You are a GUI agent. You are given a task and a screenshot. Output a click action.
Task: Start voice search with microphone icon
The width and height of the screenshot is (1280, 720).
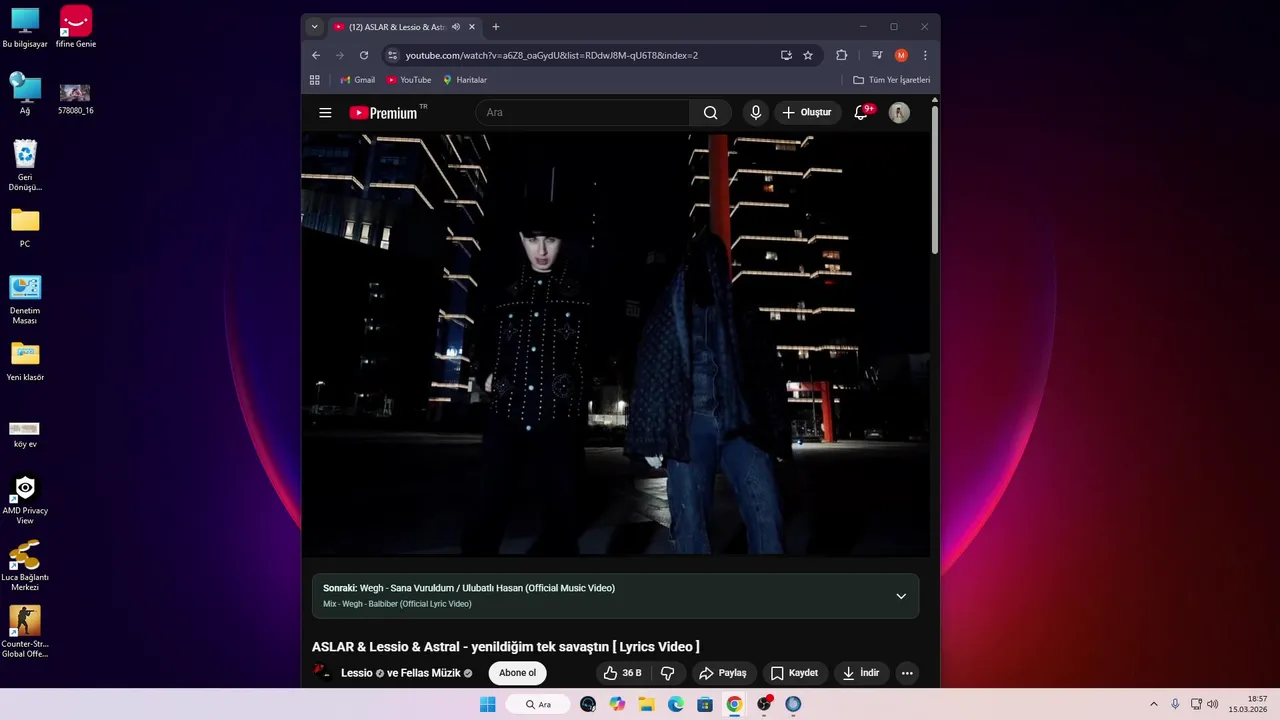tap(756, 113)
